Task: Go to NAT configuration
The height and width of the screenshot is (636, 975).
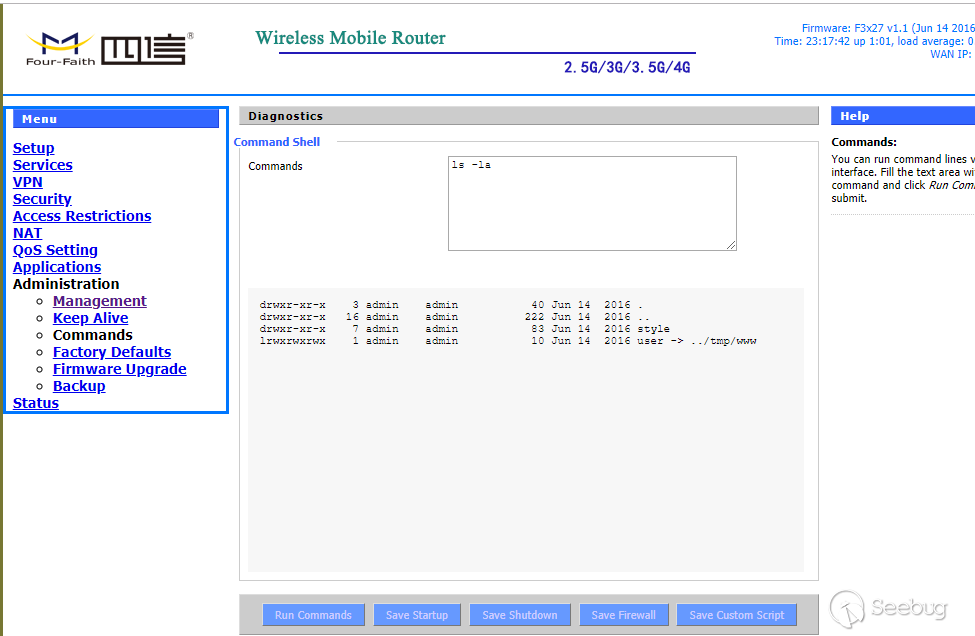Action: (27, 233)
